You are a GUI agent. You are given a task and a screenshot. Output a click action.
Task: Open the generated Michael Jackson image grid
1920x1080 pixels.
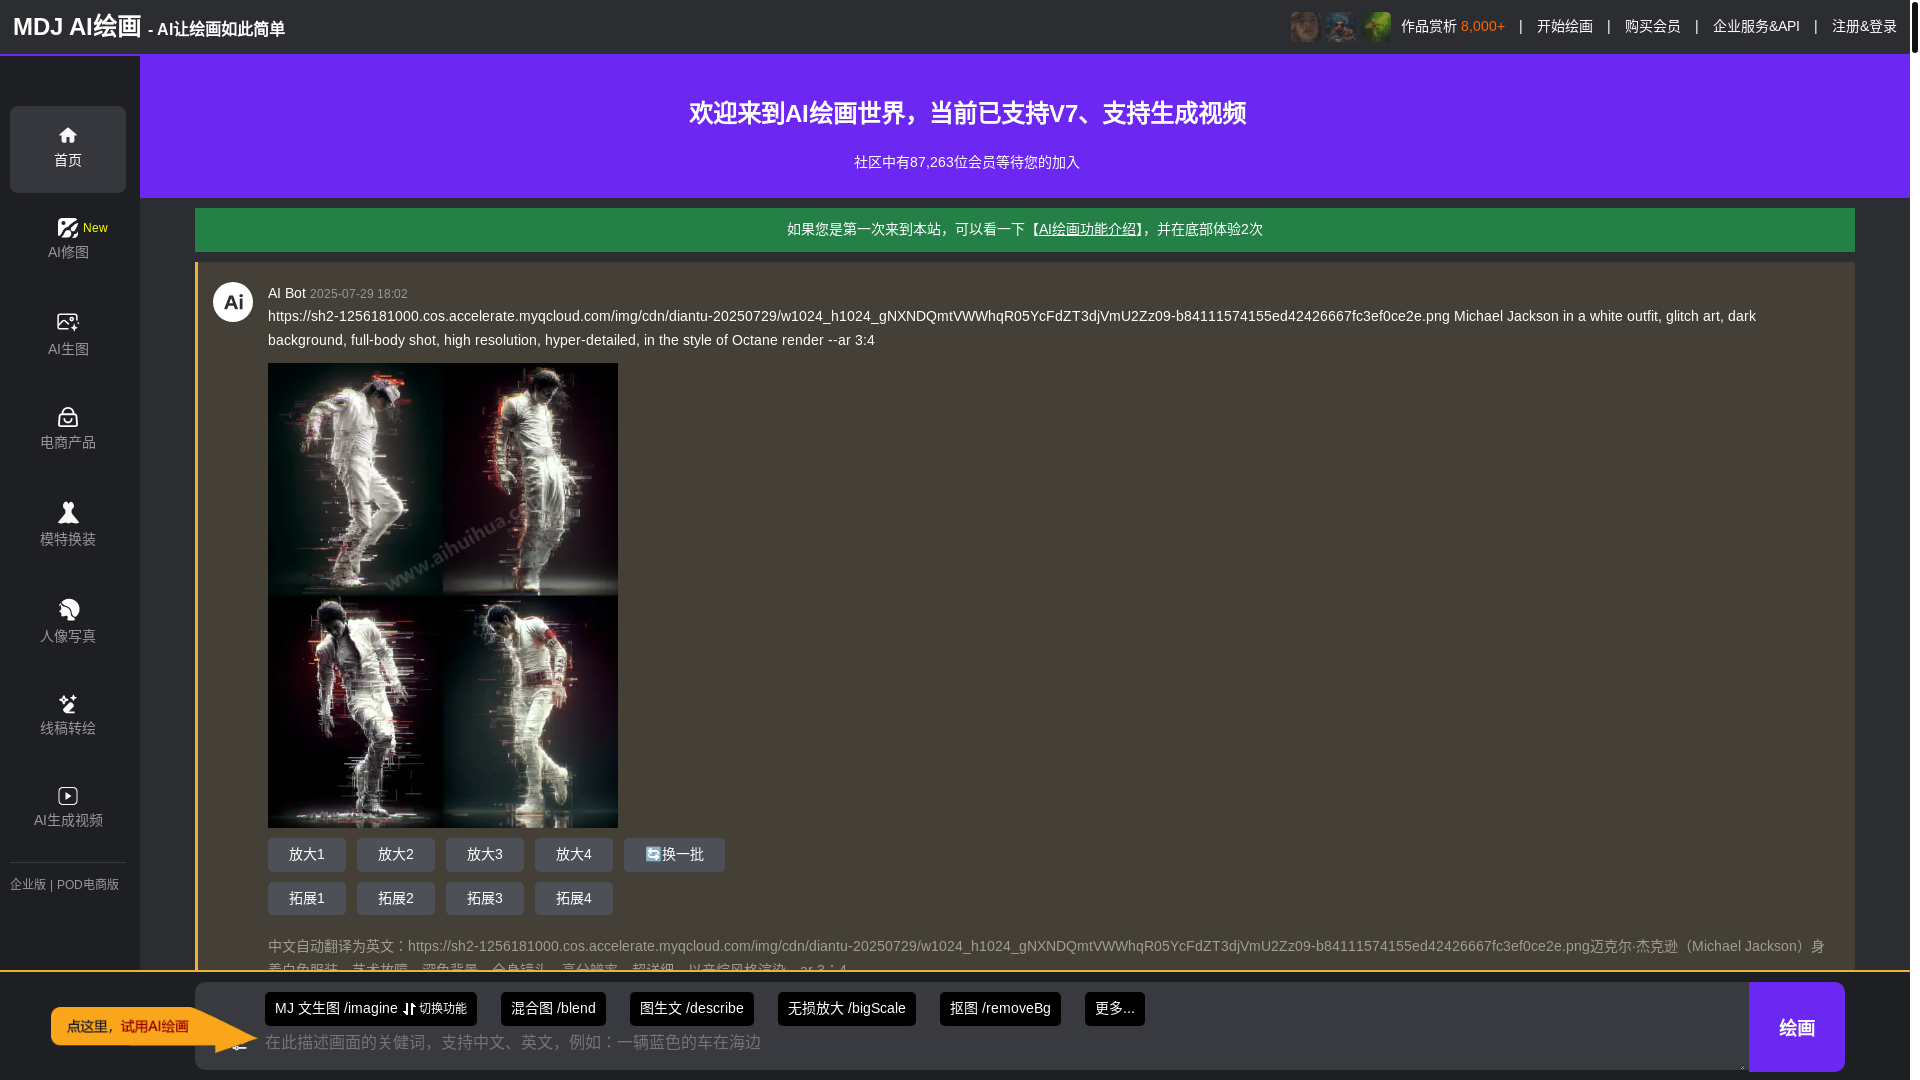[443, 595]
